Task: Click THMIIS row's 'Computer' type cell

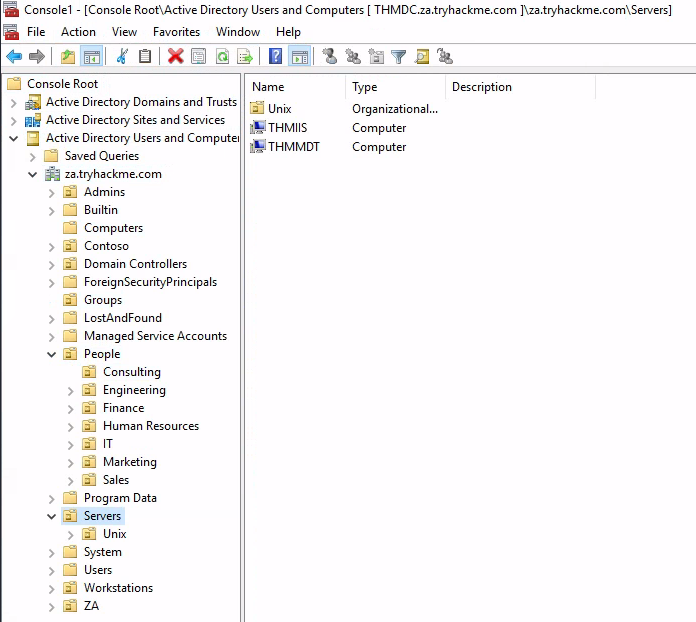Action: coord(379,128)
